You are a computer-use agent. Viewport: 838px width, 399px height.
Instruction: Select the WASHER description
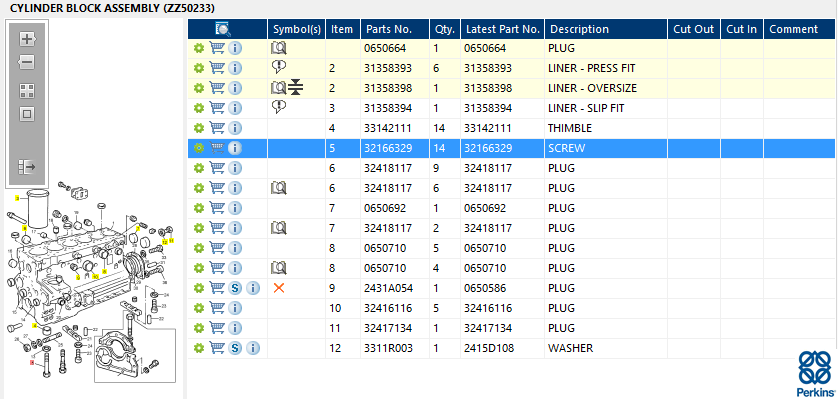(x=570, y=348)
